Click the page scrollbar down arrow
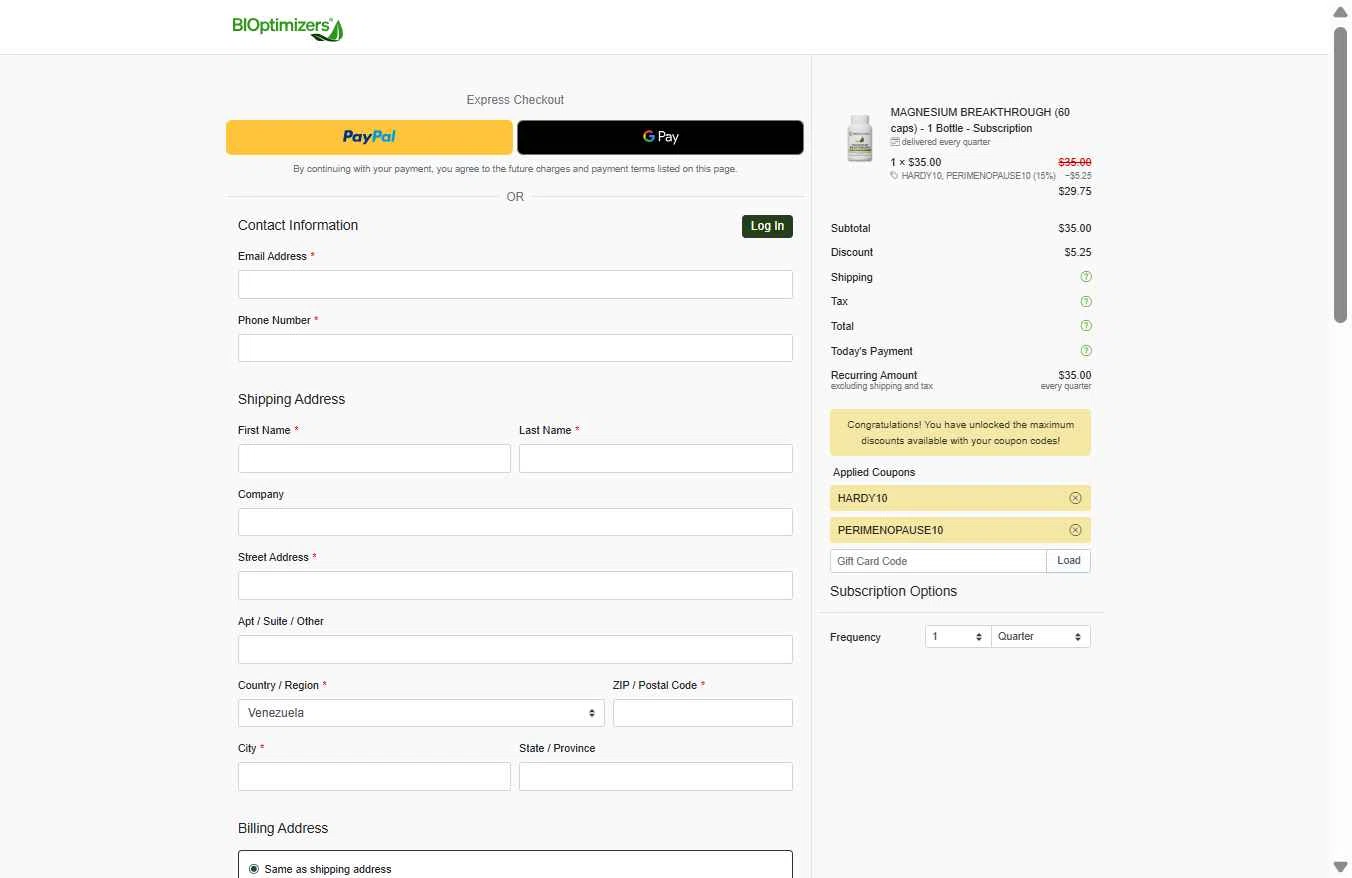The width and height of the screenshot is (1352, 878). 1340,866
